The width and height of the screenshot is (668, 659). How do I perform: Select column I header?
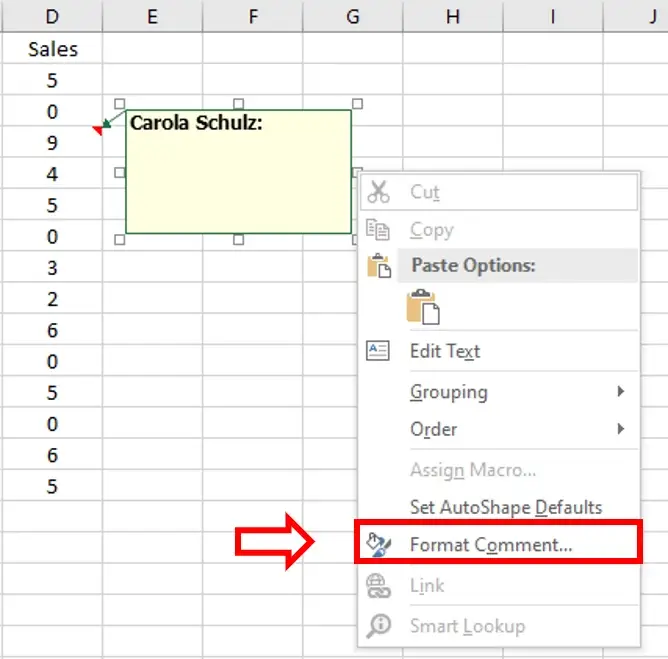pos(552,15)
